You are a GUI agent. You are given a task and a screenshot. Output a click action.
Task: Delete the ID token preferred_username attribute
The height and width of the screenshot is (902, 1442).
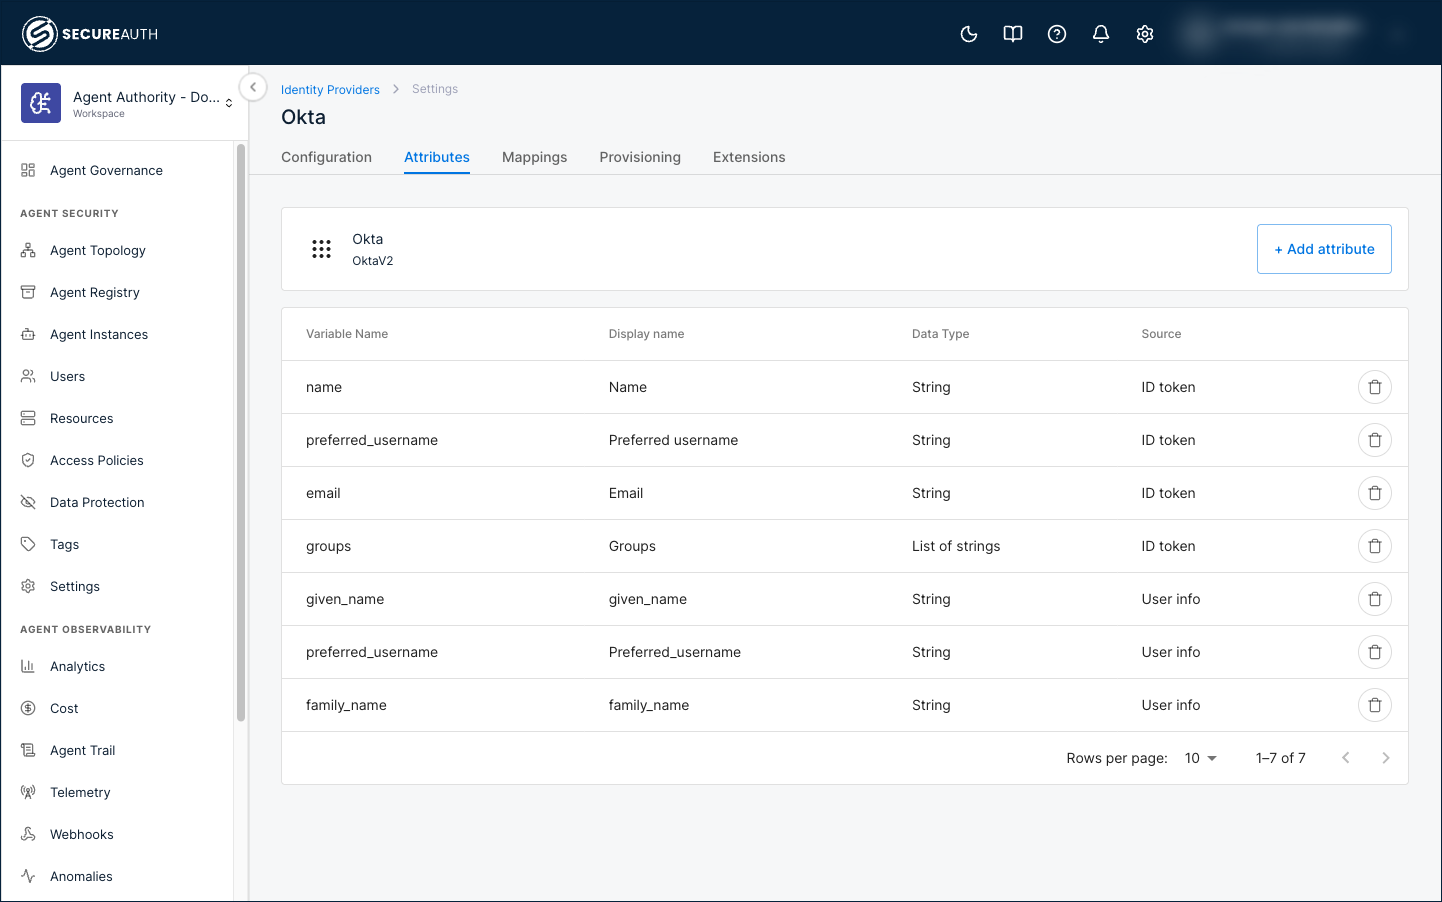pos(1375,440)
